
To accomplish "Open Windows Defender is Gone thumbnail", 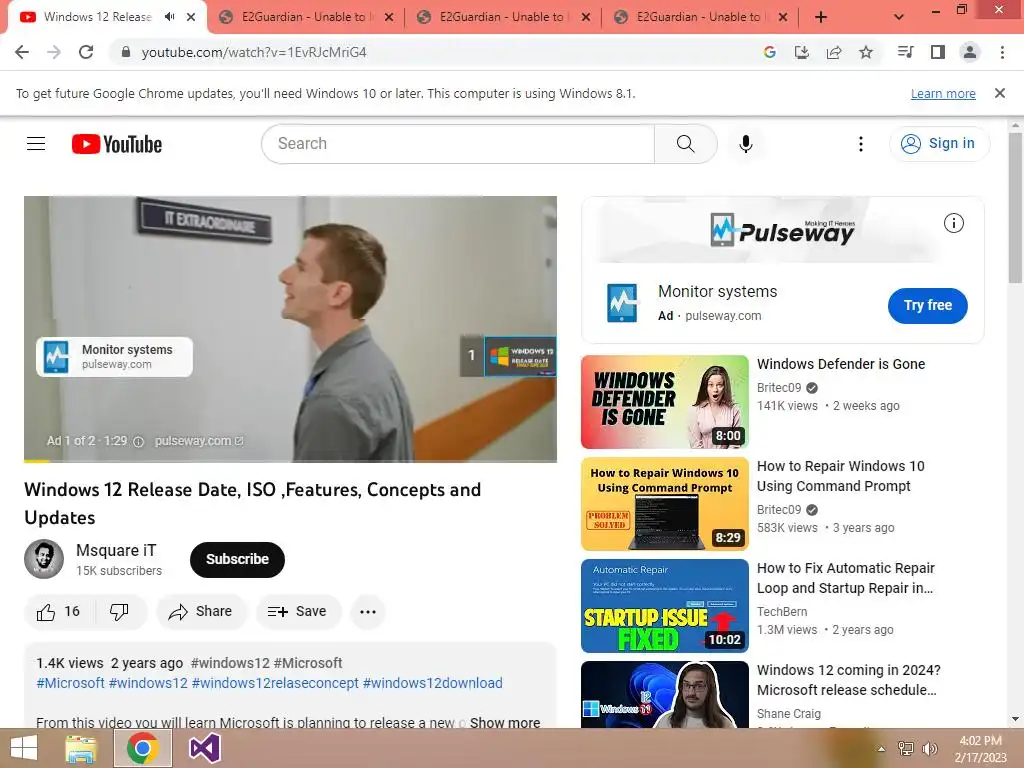I will (x=665, y=402).
